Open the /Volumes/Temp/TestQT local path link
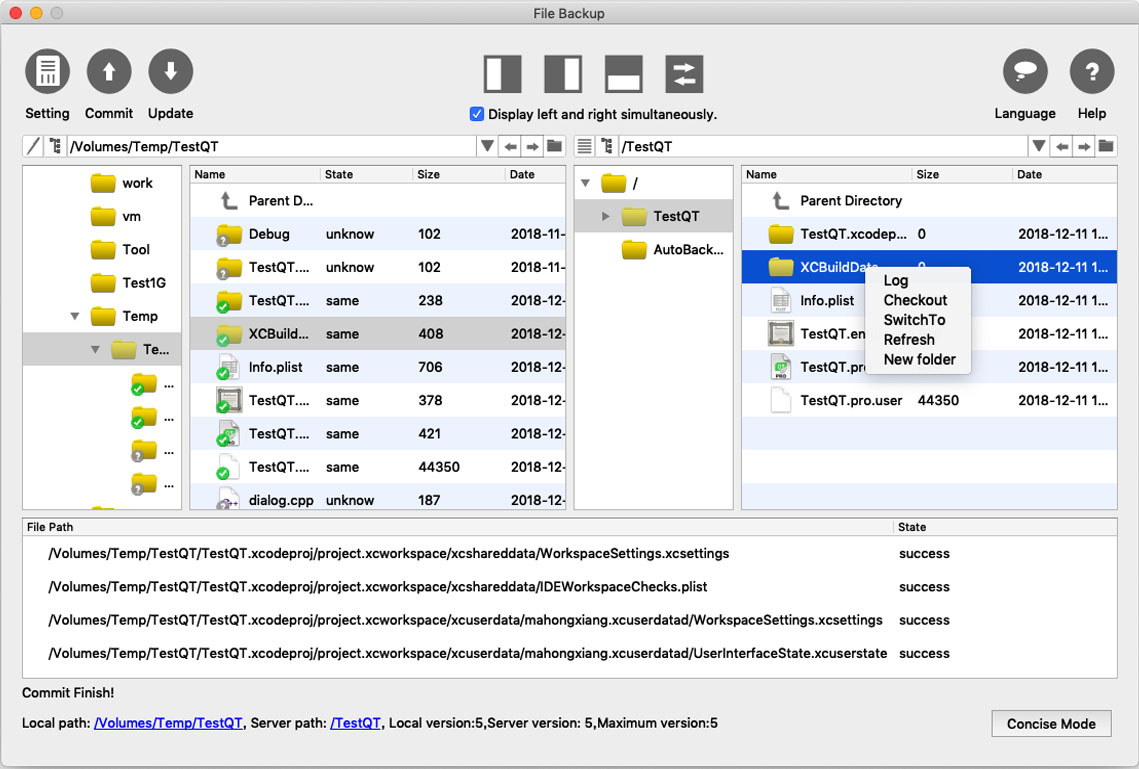Viewport: 1139px width, 769px height. pos(169,723)
